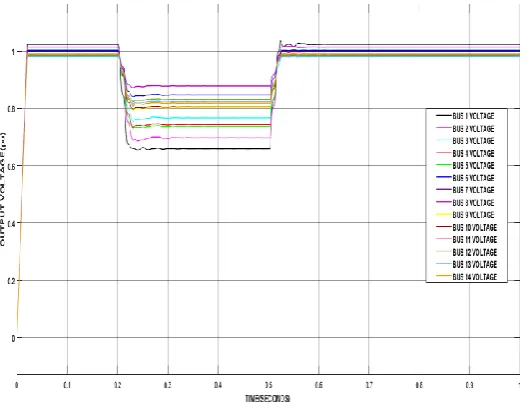Image resolution: width=527 pixels, height=402 pixels.
Task: Select the BUS 3 VOLTAGE legend label
Action: point(473,141)
